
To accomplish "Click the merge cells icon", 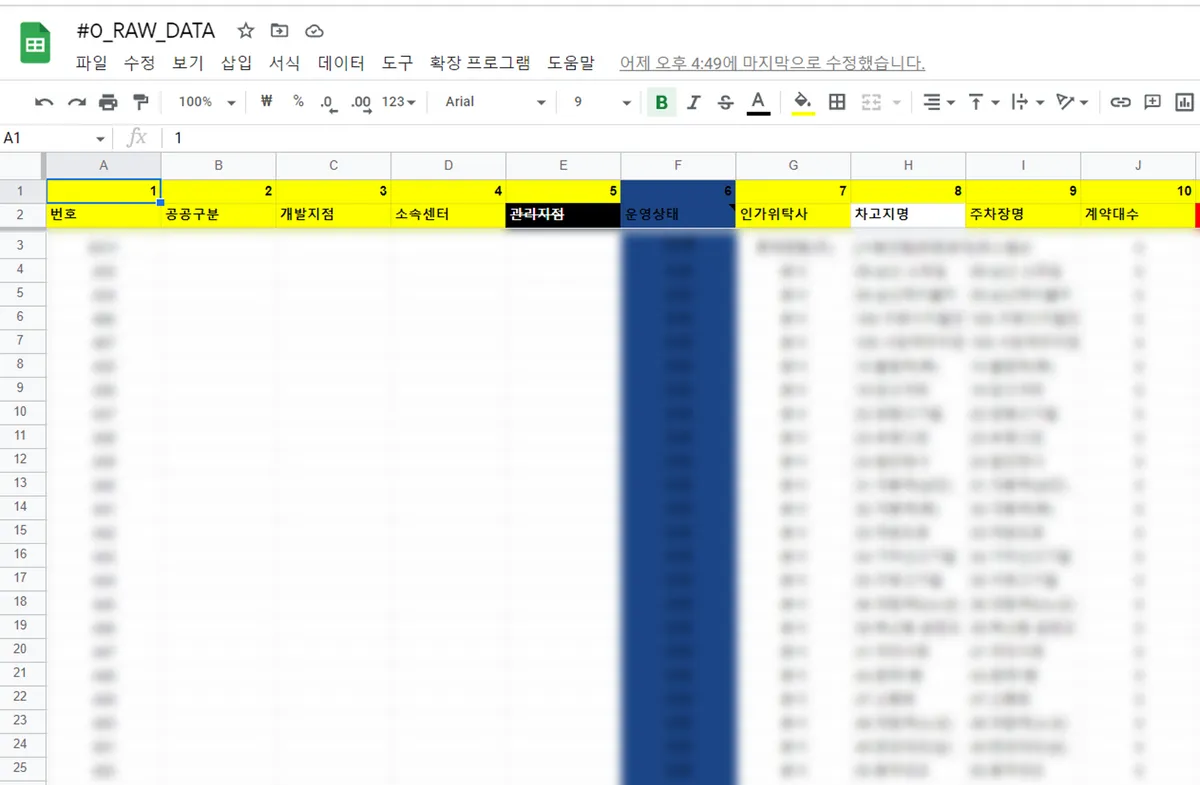I will [x=871, y=102].
